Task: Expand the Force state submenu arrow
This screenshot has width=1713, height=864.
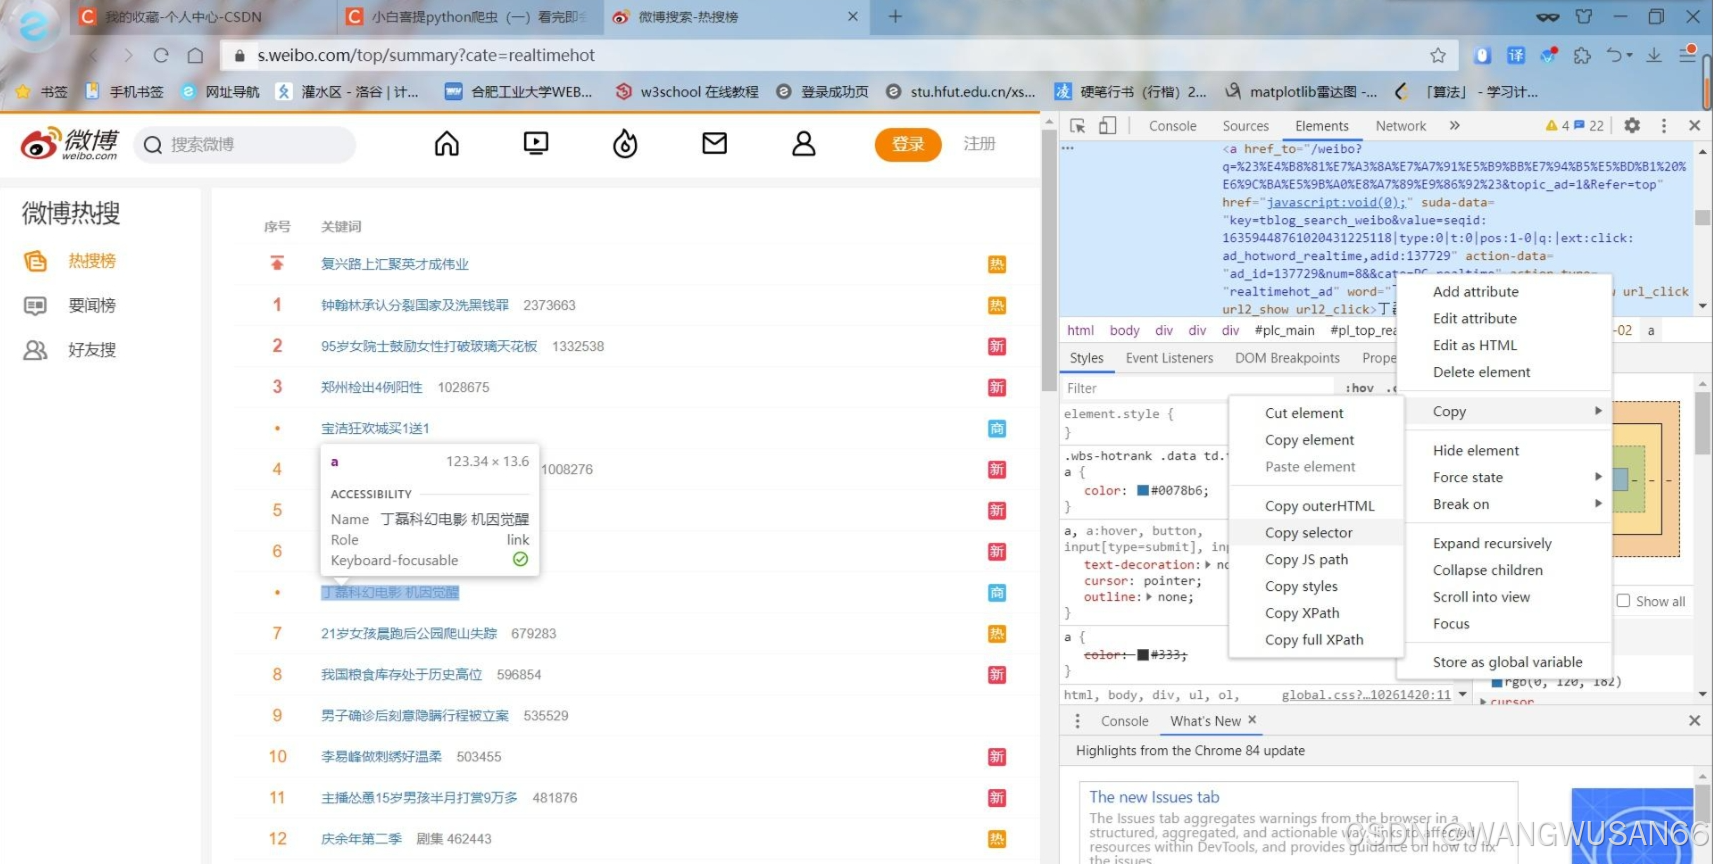Action: (x=1598, y=477)
